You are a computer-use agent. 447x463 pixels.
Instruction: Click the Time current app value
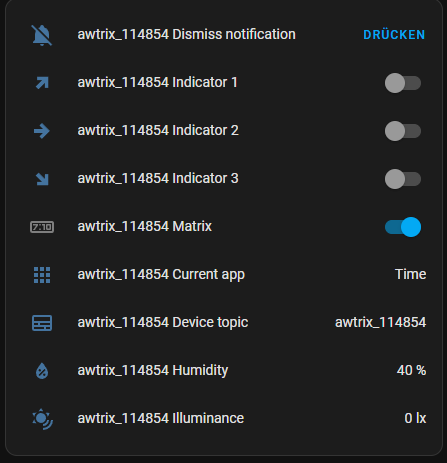coord(410,274)
